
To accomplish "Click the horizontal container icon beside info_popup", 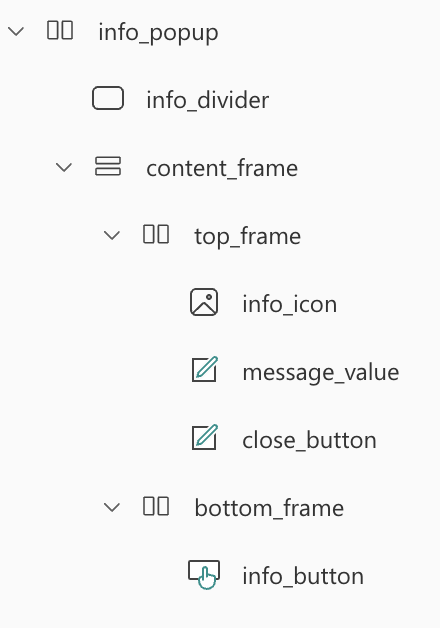I will [60, 30].
